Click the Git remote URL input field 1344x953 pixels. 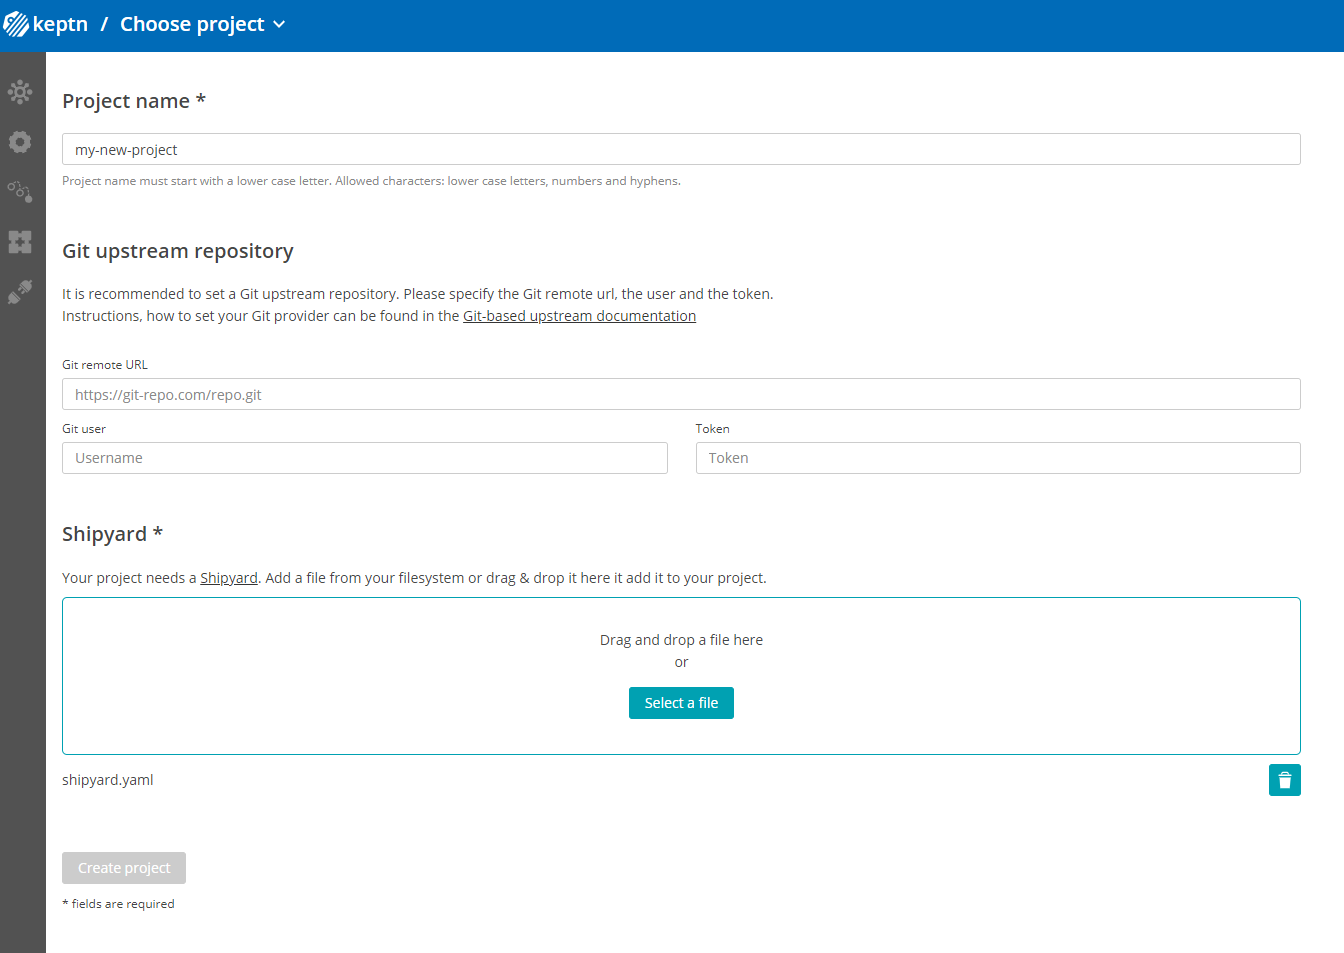(x=681, y=394)
